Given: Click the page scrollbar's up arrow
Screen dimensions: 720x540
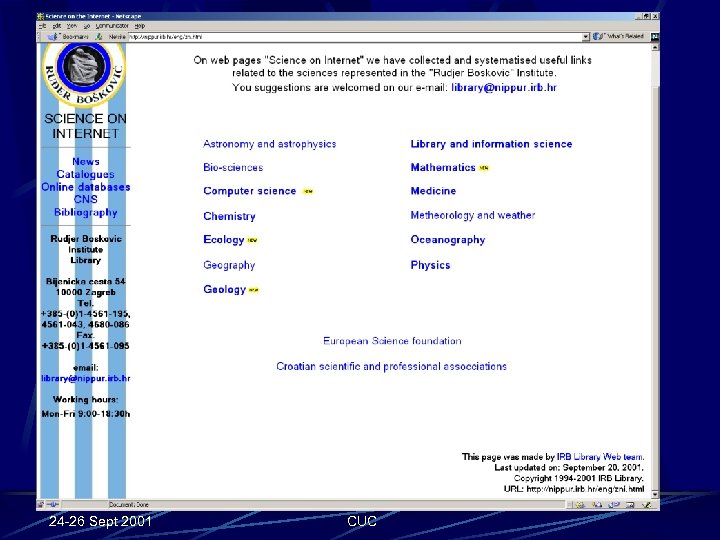Looking at the screenshot, I should coord(655,47).
